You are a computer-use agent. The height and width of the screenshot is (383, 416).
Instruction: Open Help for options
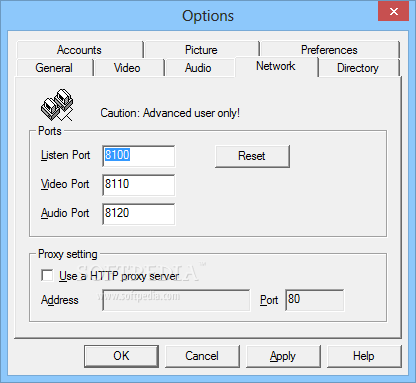pos(364,356)
